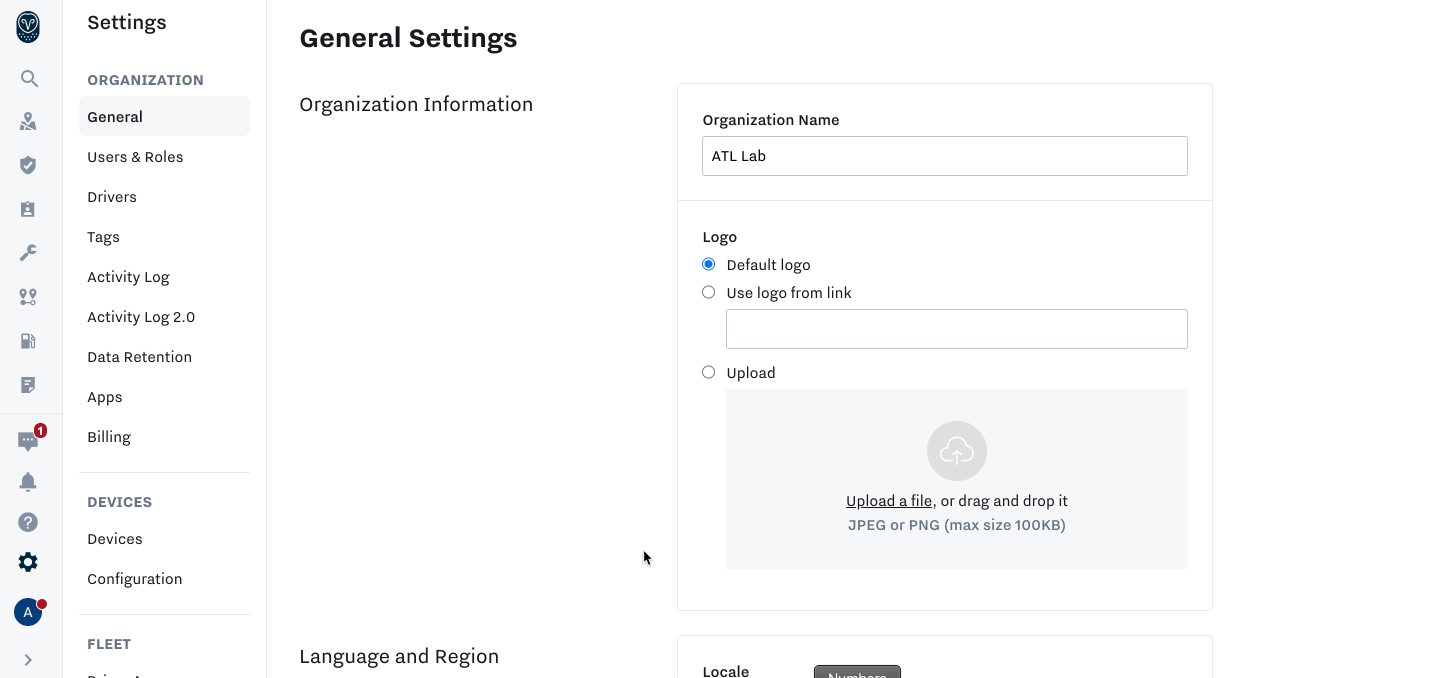The image size is (1429, 678).
Task: Expand the sidebar with the chevron arrow
Action: (x=28, y=660)
